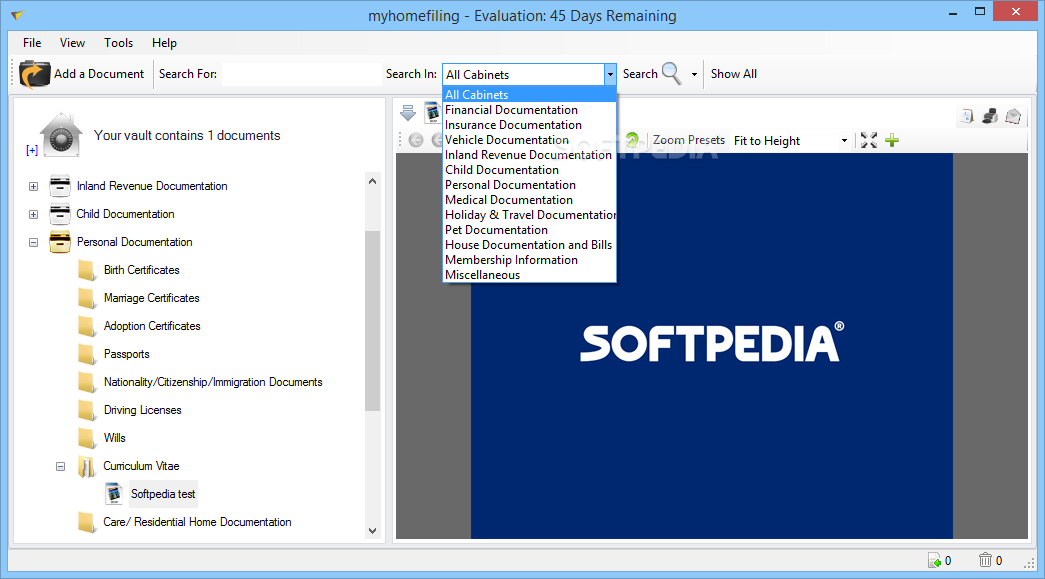The width and height of the screenshot is (1045, 579).
Task: Select the Marriage Certificates folder
Action: 151,298
